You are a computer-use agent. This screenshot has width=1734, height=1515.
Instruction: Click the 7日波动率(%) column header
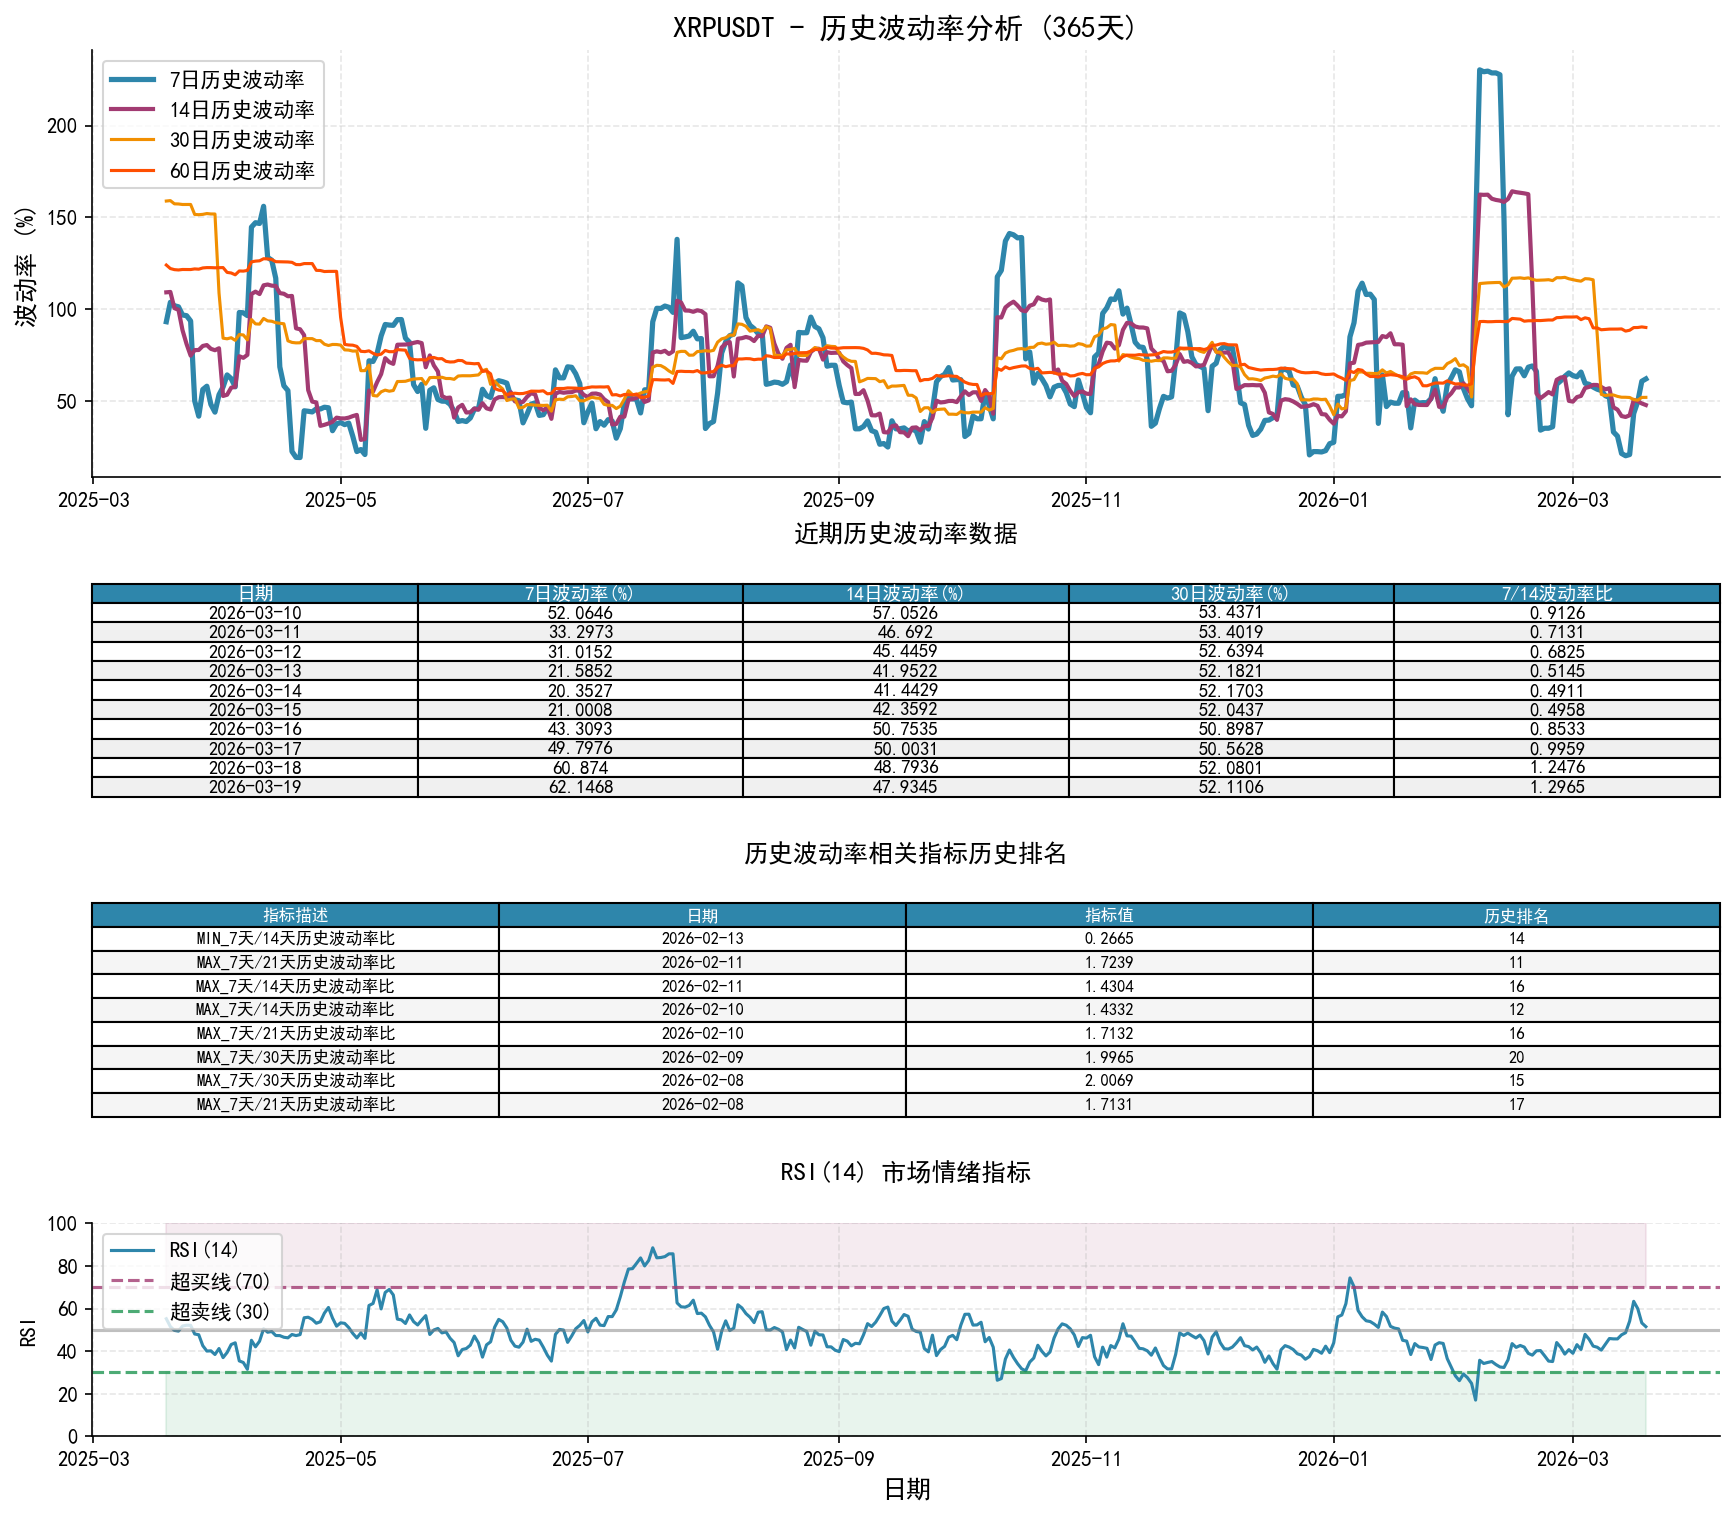[x=580, y=594]
